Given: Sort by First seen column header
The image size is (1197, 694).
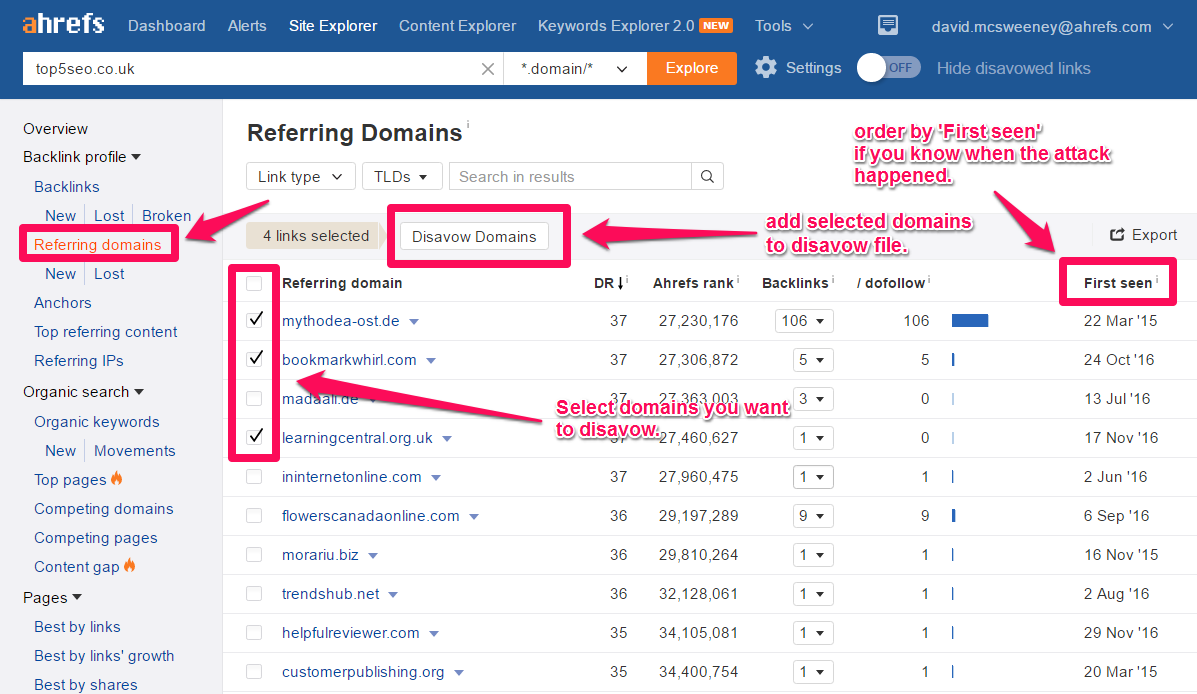Looking at the screenshot, I should coord(1118,283).
